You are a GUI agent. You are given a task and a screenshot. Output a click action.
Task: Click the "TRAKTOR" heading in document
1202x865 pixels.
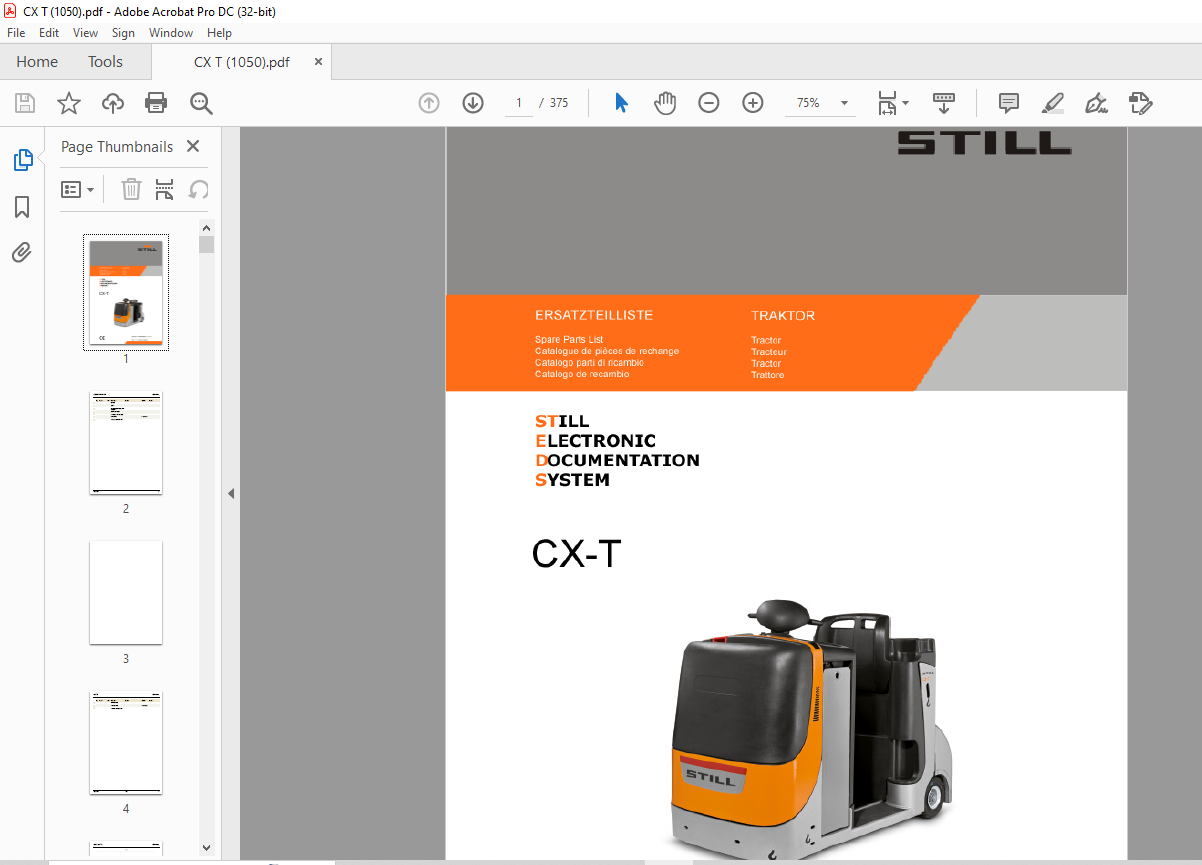783,316
